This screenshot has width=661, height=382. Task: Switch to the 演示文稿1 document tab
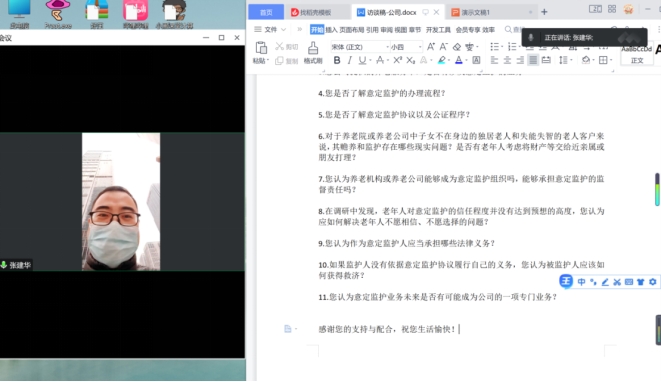point(475,13)
